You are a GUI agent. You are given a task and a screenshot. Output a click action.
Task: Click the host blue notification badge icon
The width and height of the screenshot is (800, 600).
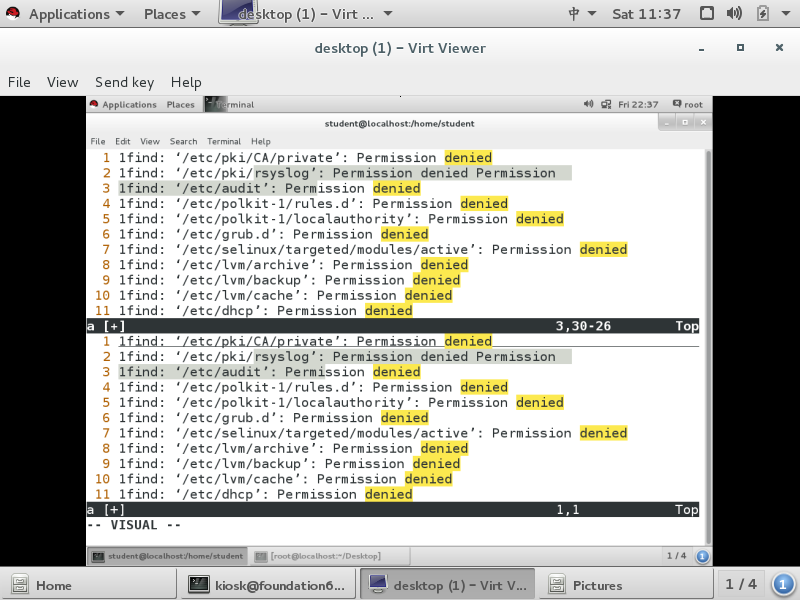point(783,585)
